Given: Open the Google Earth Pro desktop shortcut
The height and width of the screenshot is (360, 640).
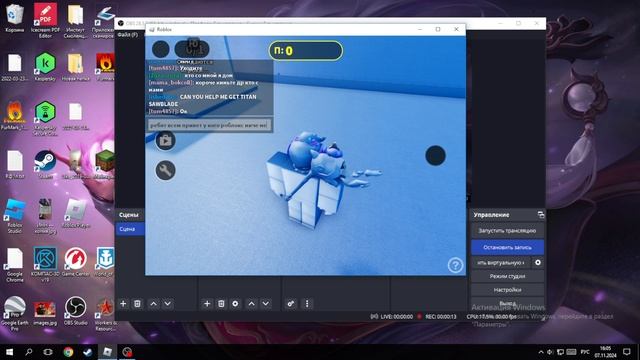Looking at the screenshot, I should [x=15, y=313].
